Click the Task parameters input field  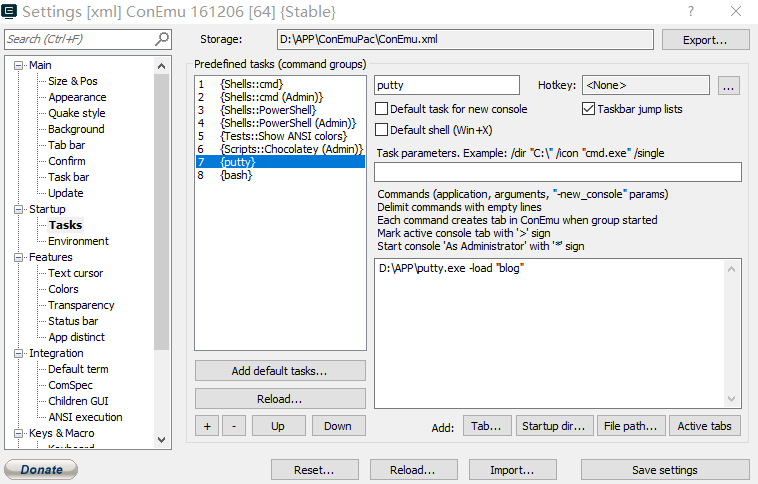click(x=557, y=172)
